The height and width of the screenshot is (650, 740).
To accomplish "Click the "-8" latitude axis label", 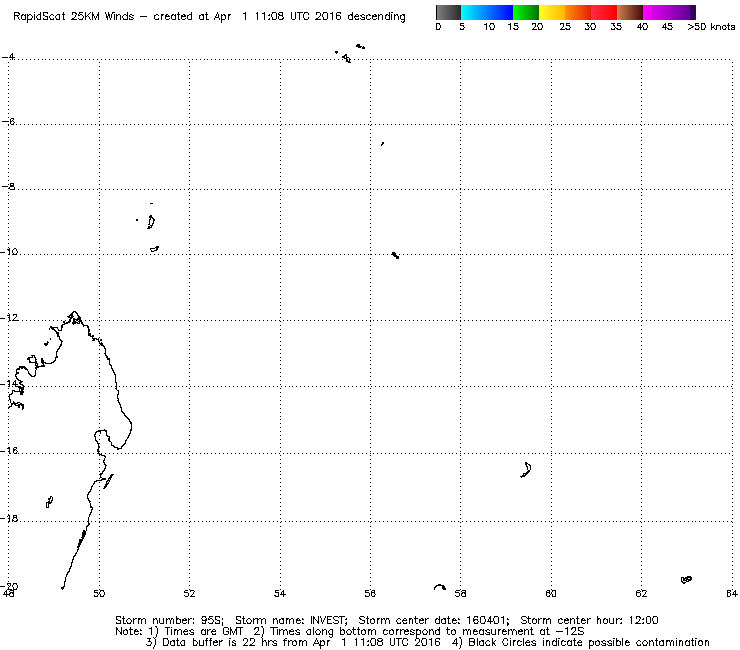I will (9, 186).
